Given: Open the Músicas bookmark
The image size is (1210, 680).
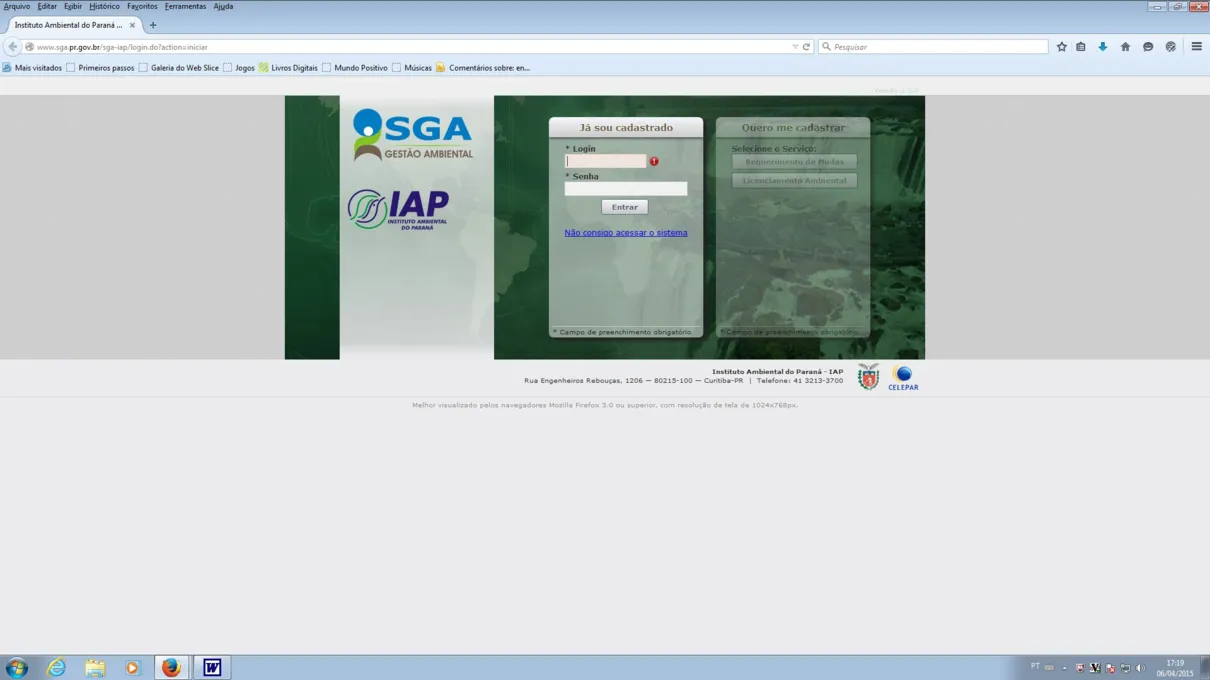Looking at the screenshot, I should click(x=412, y=68).
